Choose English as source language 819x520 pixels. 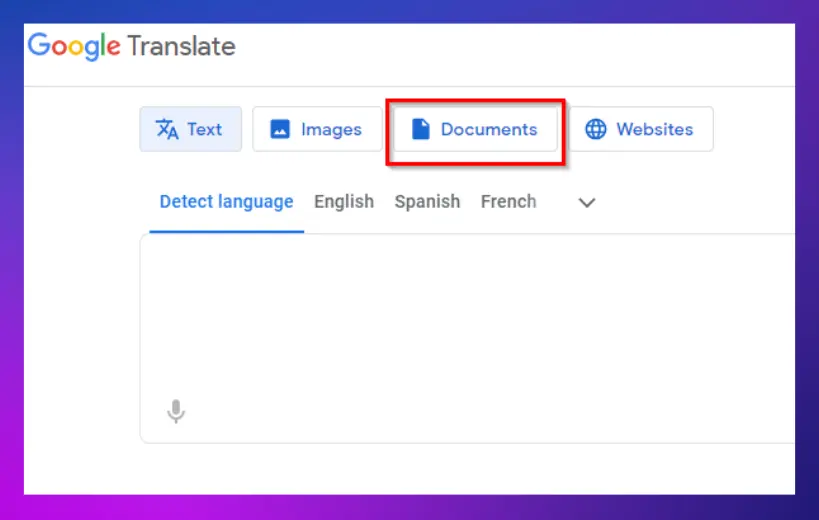(x=344, y=202)
